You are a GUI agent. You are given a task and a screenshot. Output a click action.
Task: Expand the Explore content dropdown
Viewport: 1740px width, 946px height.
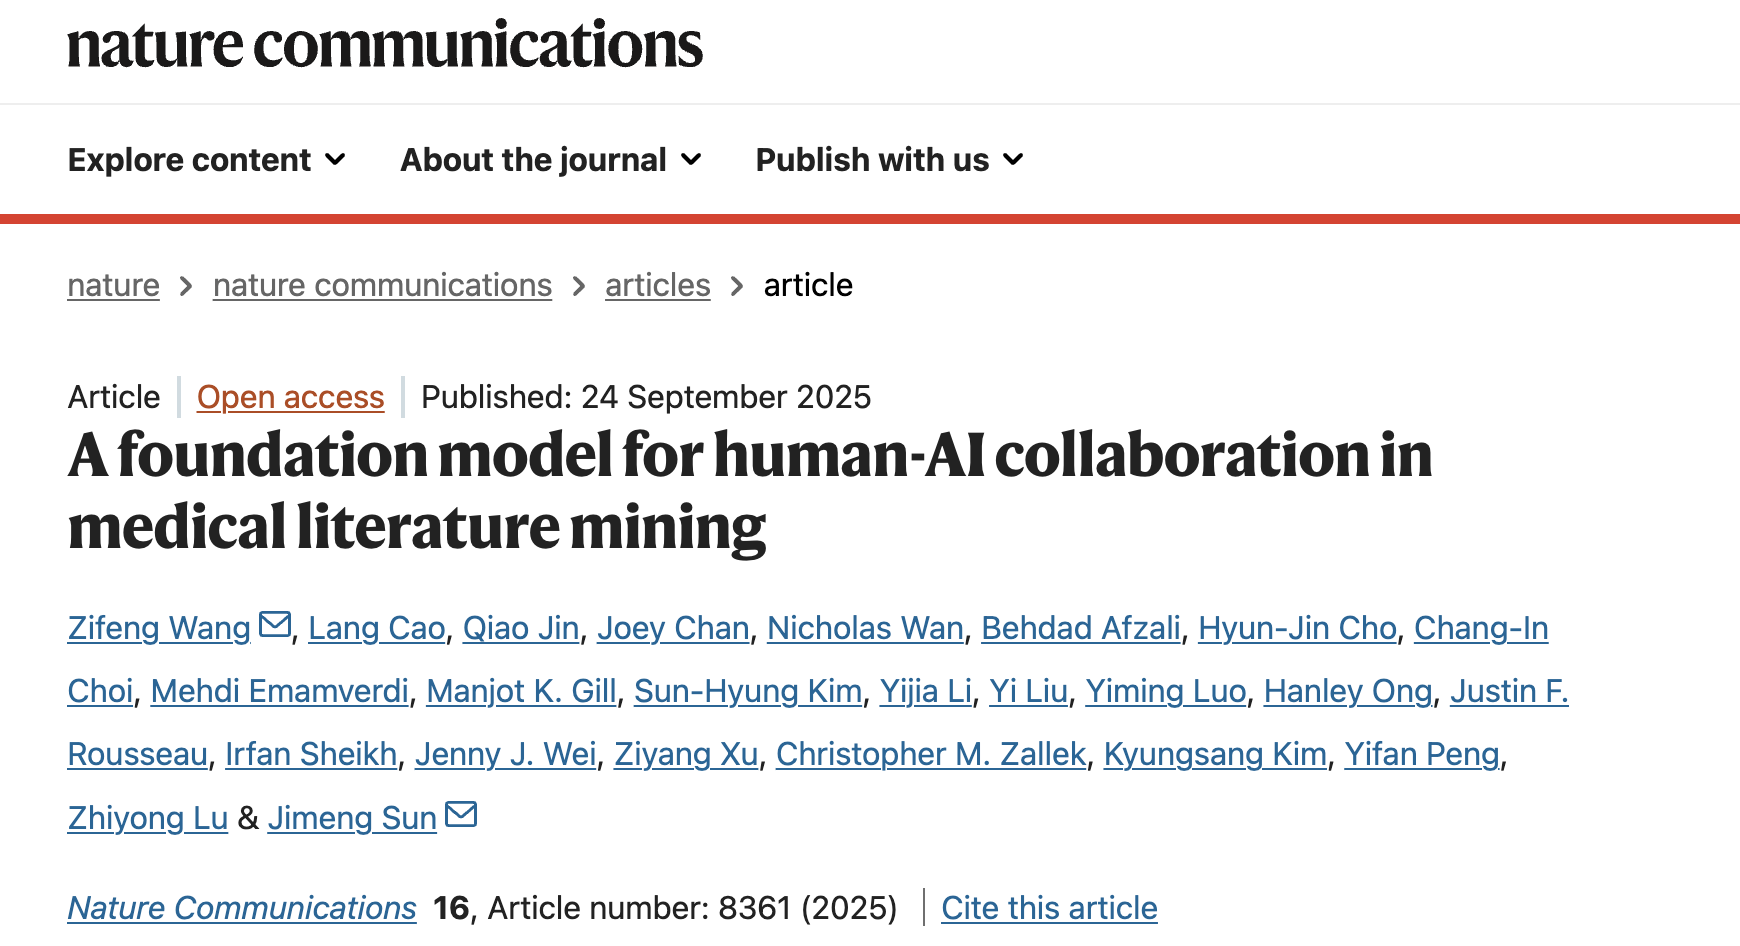point(205,160)
